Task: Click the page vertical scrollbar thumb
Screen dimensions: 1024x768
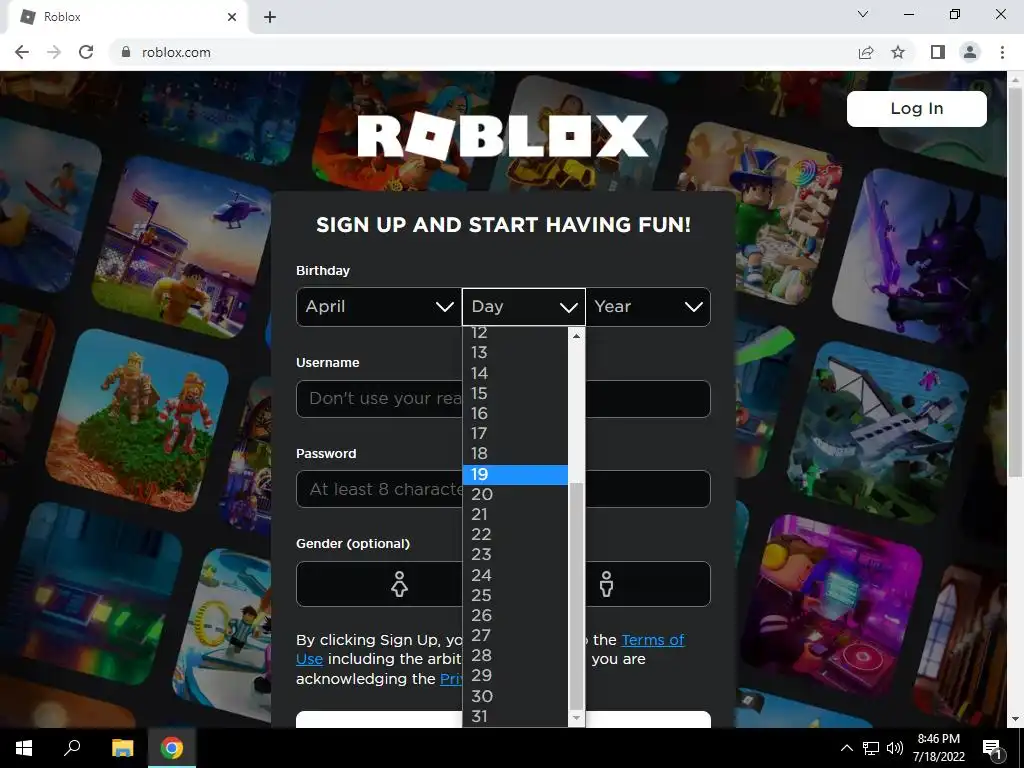Action: 1015,281
